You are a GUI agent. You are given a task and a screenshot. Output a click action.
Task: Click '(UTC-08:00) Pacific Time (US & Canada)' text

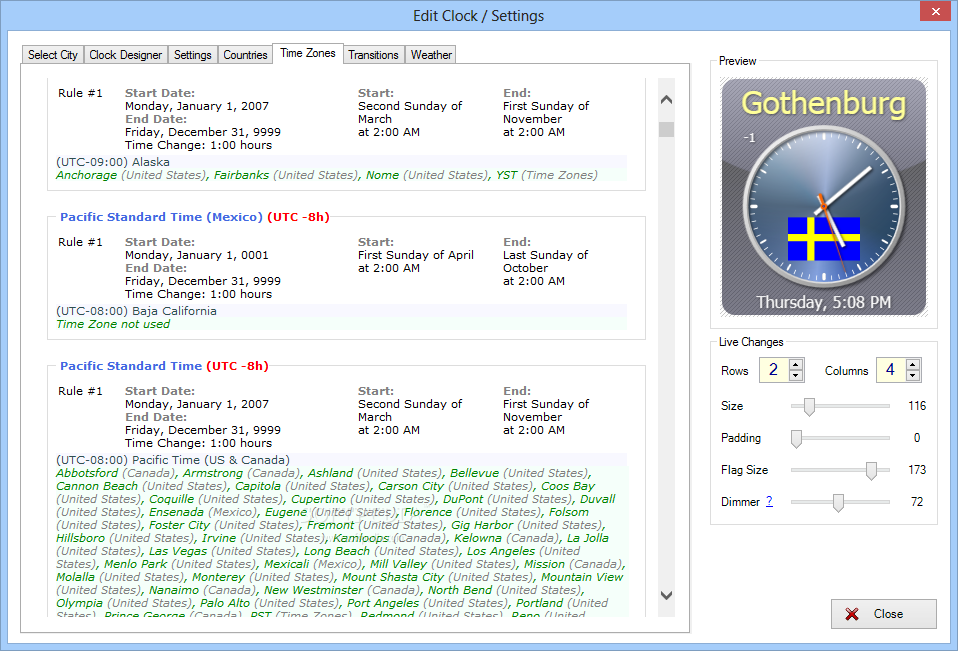click(173, 460)
